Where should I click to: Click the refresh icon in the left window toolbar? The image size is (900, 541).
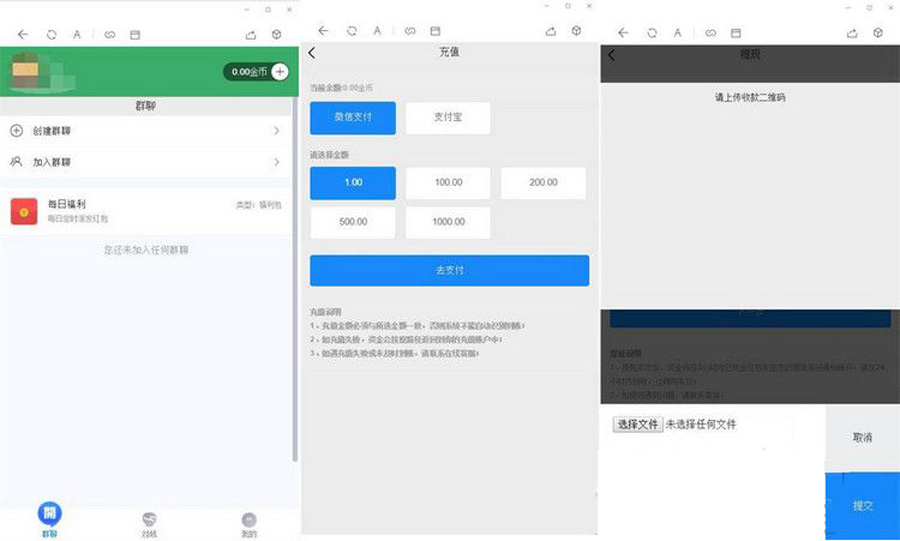51,34
